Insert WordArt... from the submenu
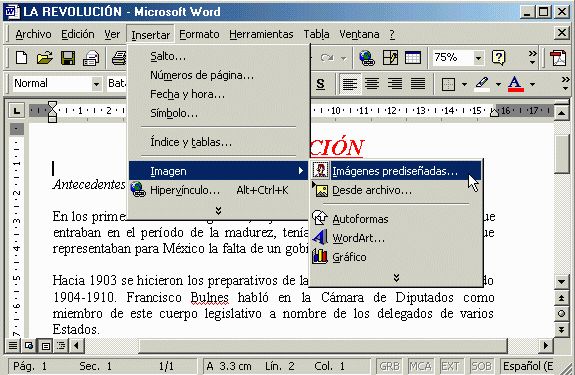575x375 pixels. pyautogui.click(x=396, y=238)
